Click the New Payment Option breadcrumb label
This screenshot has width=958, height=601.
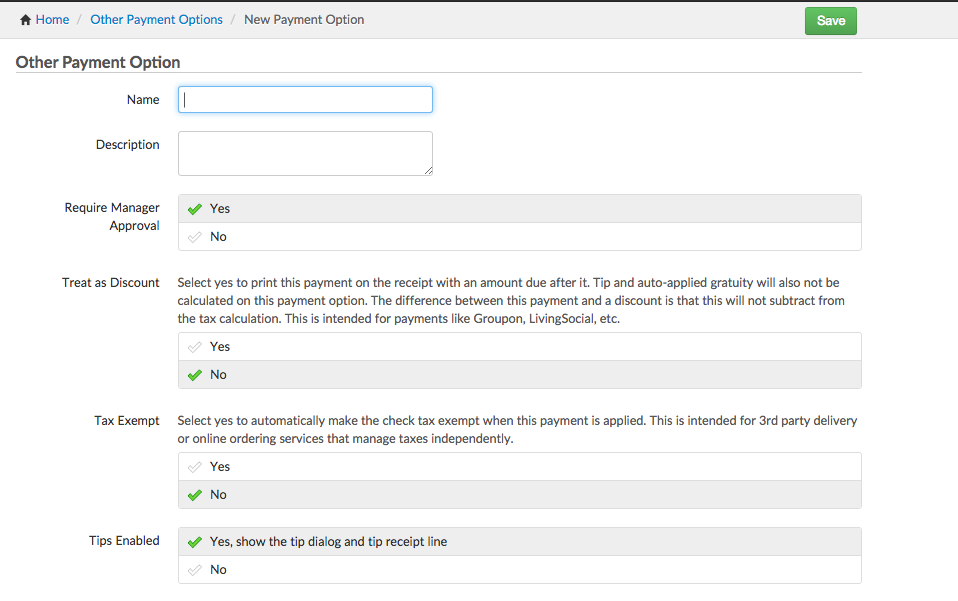[x=304, y=19]
